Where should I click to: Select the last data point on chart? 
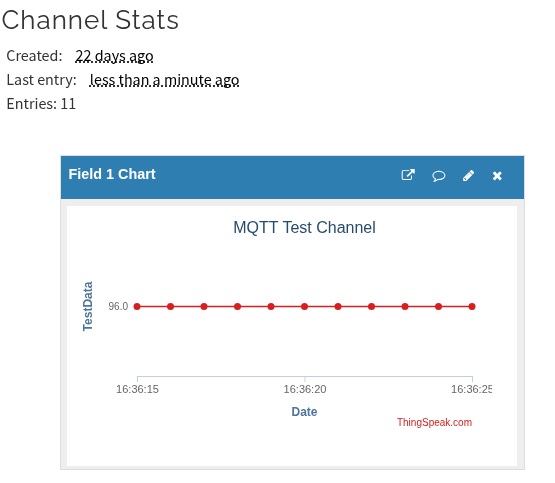click(x=472, y=306)
